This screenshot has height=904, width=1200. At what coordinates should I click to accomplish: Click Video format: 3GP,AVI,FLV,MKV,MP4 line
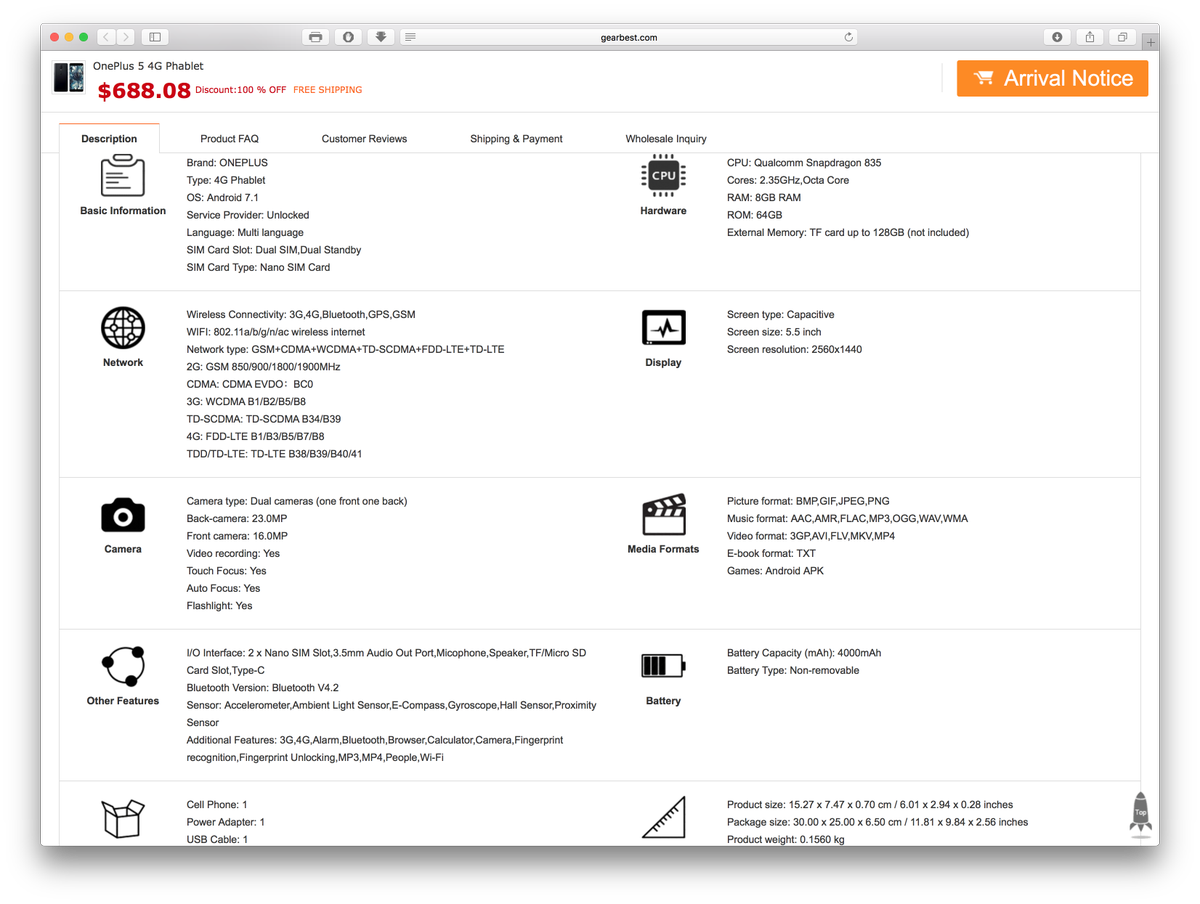[x=811, y=536]
